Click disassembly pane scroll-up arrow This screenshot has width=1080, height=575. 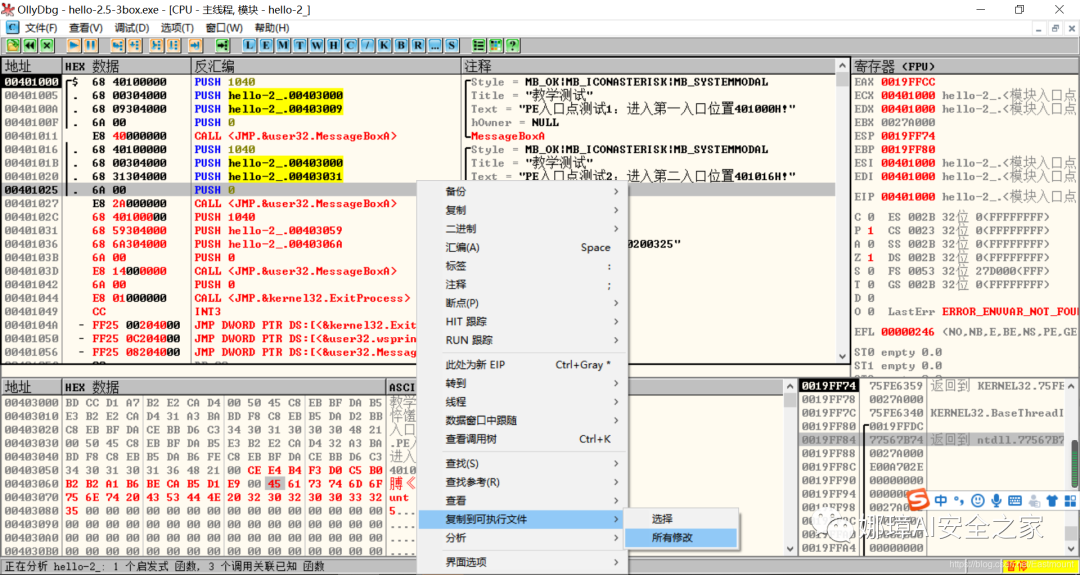point(842,65)
